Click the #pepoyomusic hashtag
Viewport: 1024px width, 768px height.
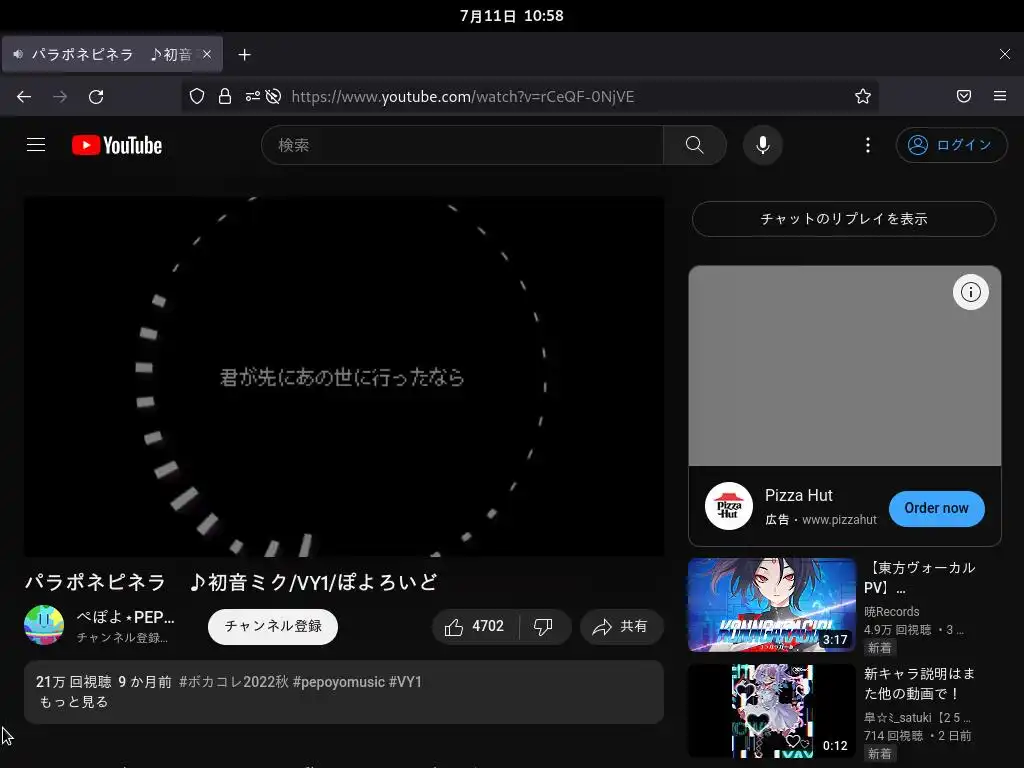[x=339, y=682]
